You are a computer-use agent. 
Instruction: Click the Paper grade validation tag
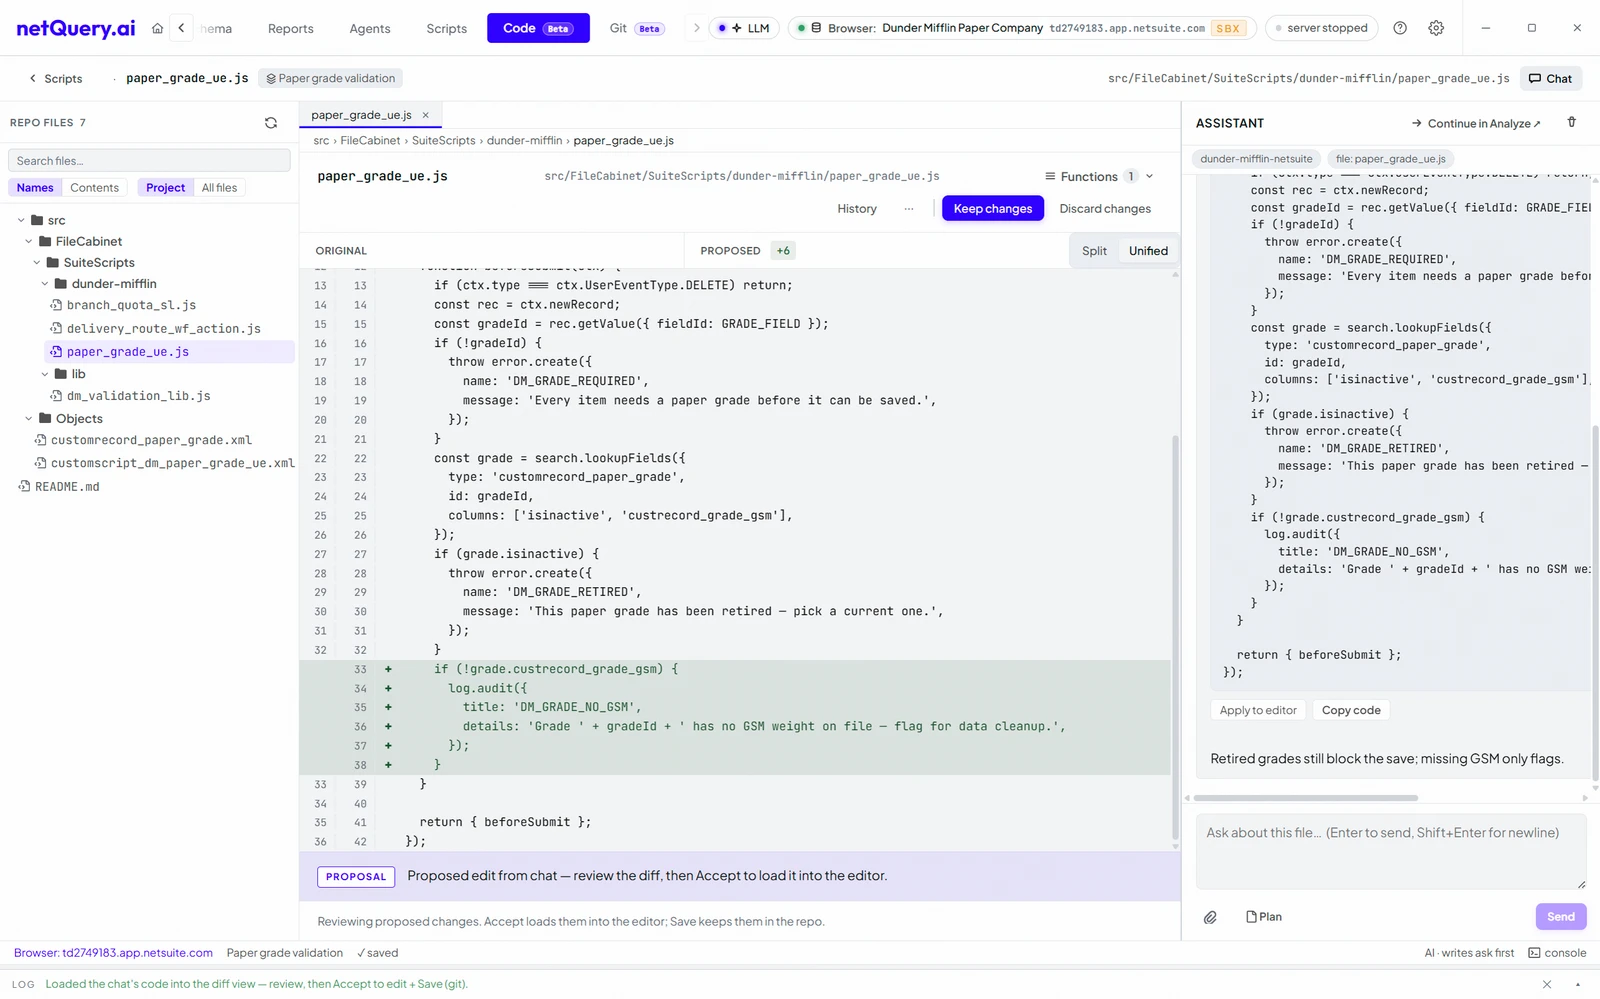pos(331,78)
